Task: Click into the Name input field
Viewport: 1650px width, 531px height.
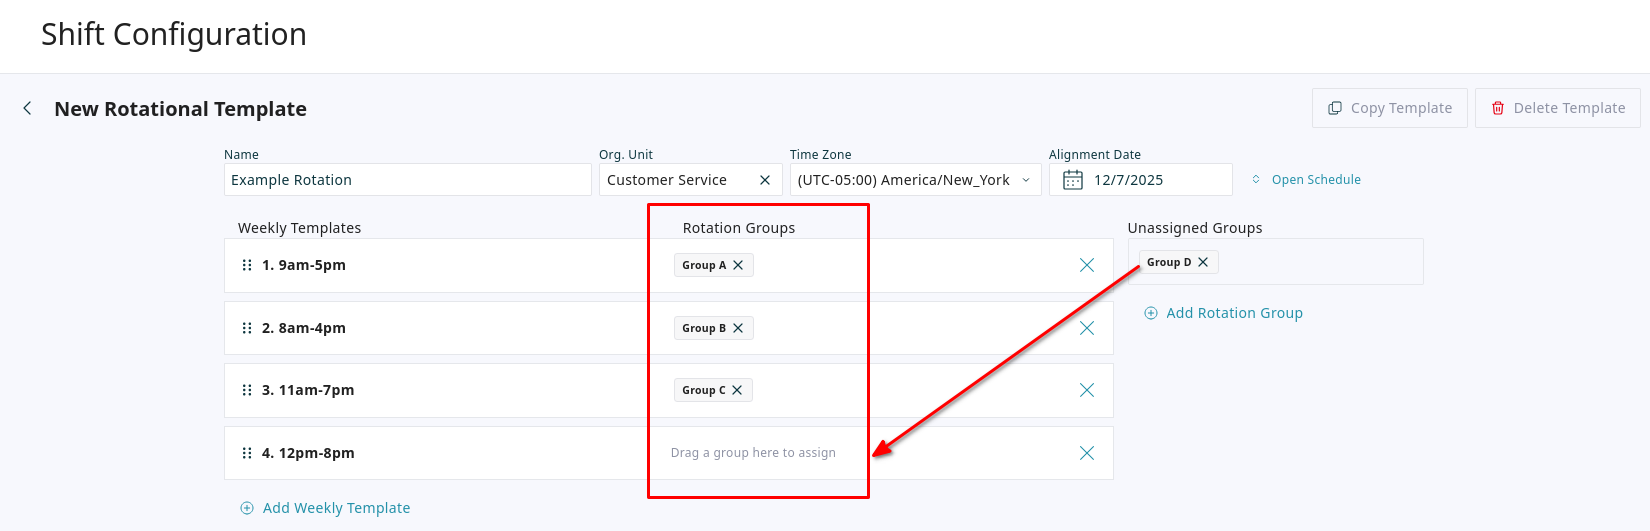Action: point(407,180)
